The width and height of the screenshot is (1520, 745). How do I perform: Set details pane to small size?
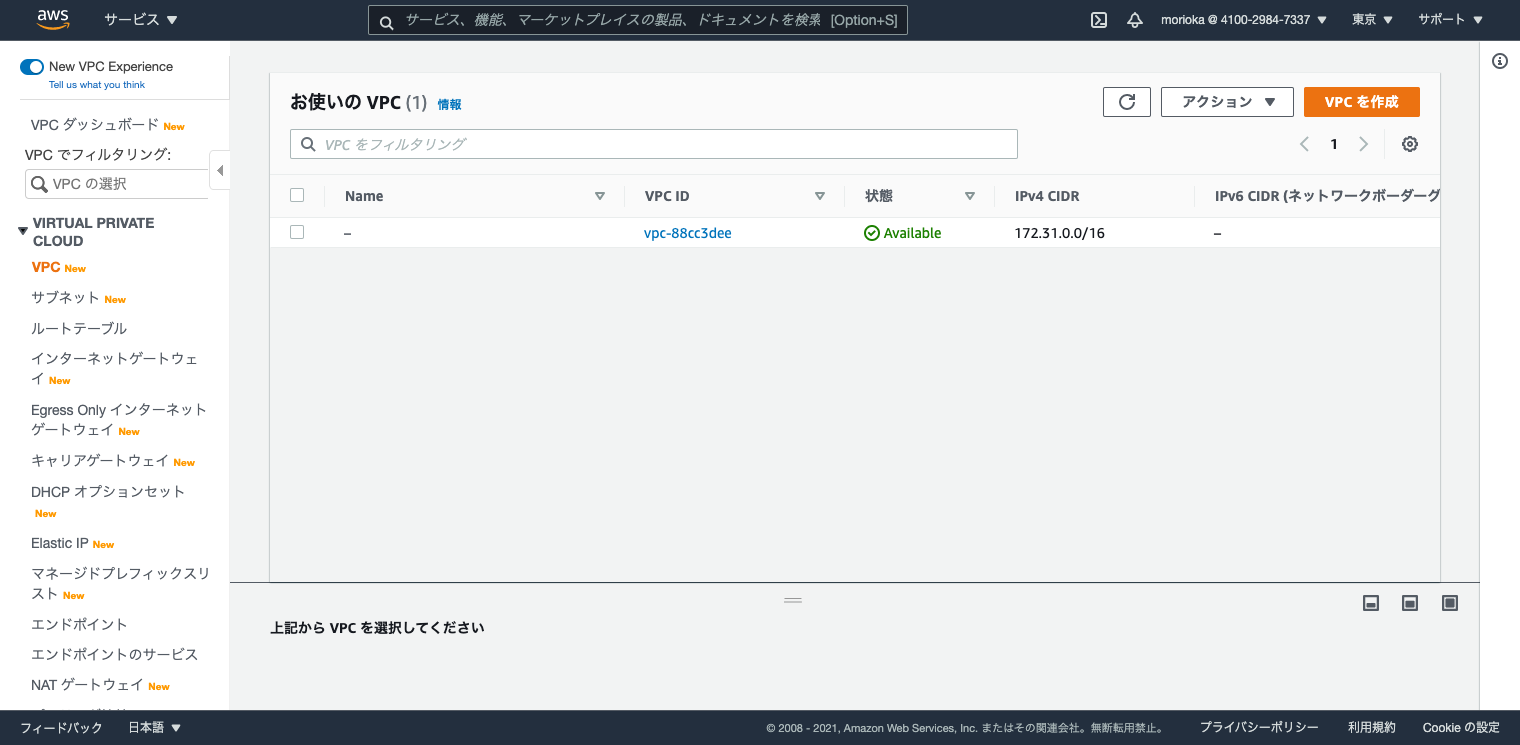pos(1372,603)
